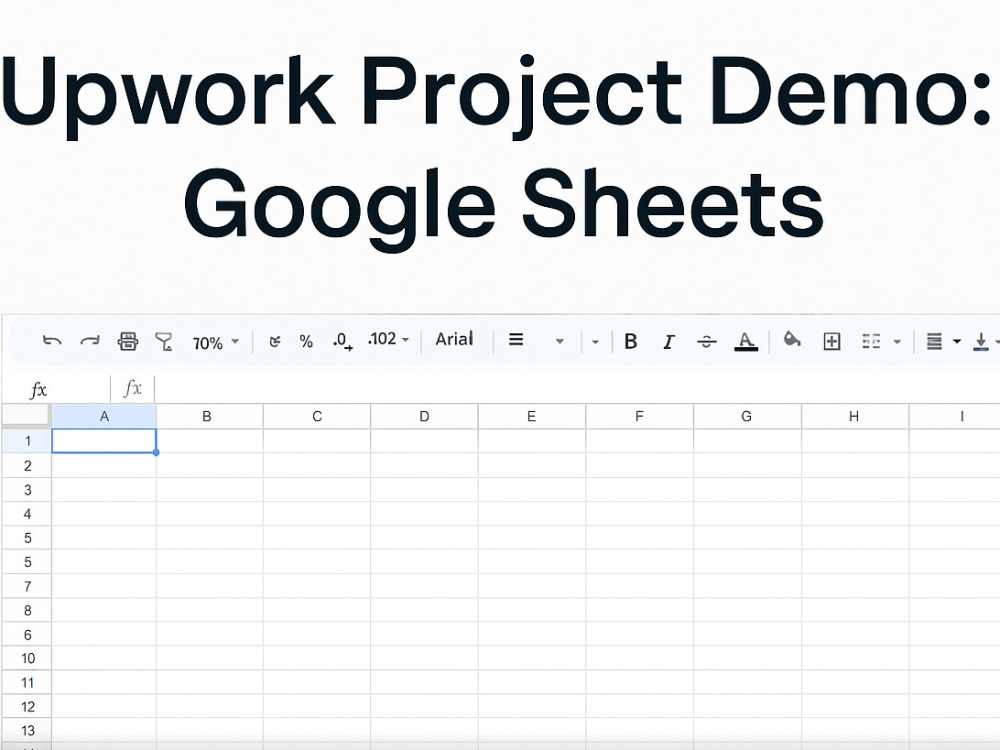This screenshot has width=1000, height=750.
Task: Select row 13 header
Action: coord(27,730)
